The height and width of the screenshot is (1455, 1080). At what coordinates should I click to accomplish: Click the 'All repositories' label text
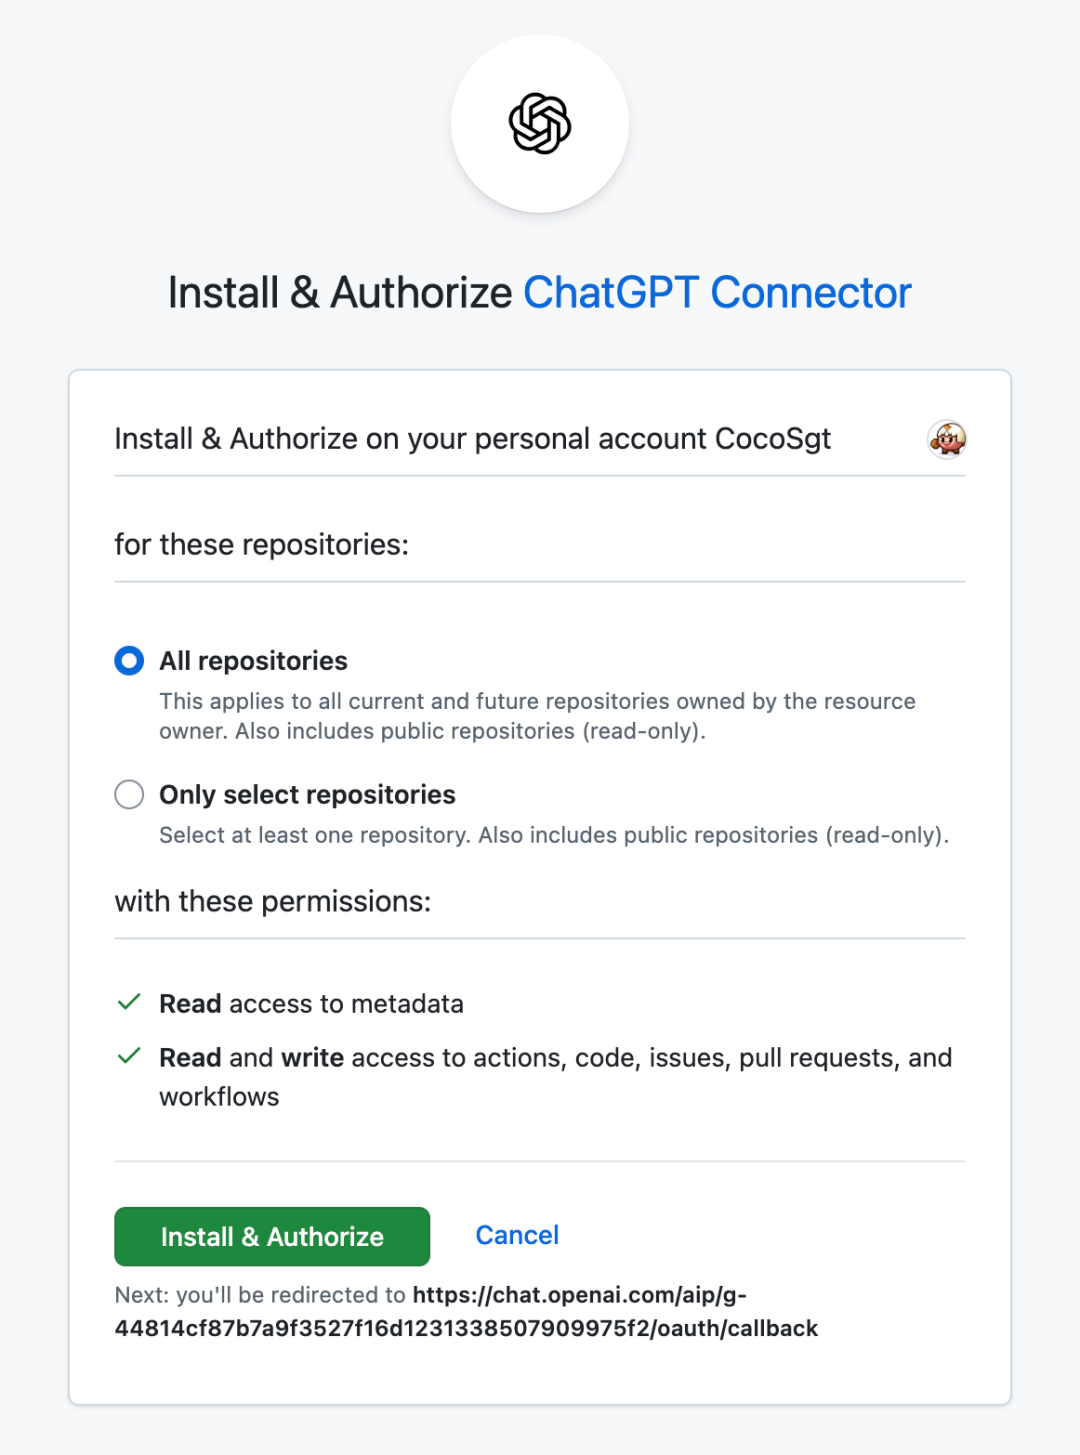(254, 661)
